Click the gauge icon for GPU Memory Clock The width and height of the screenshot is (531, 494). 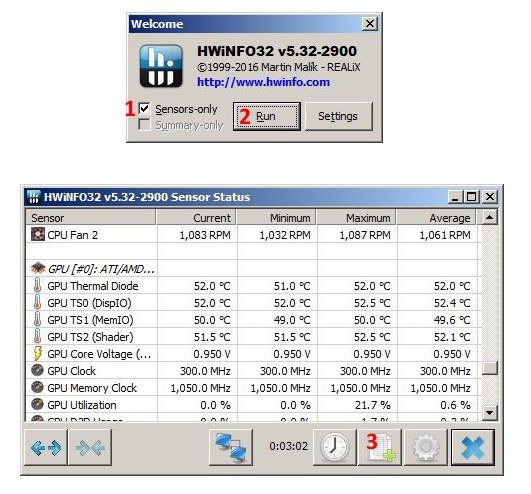coord(37,387)
